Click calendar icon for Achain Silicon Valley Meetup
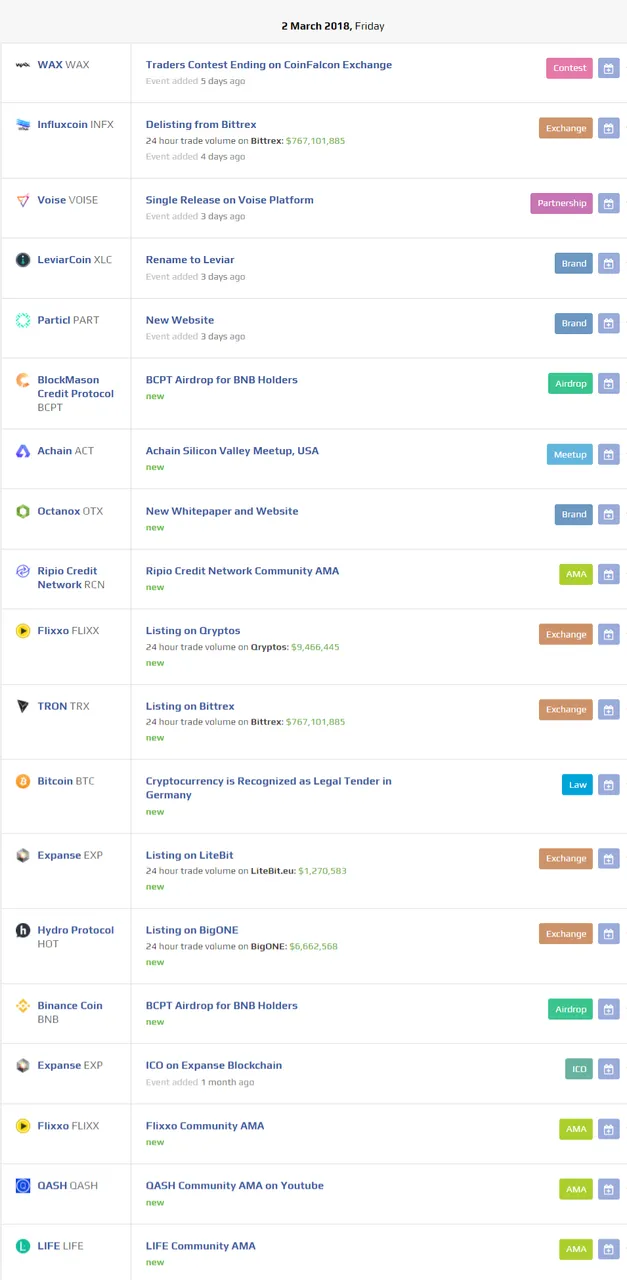The height and width of the screenshot is (1280, 627). (x=608, y=454)
